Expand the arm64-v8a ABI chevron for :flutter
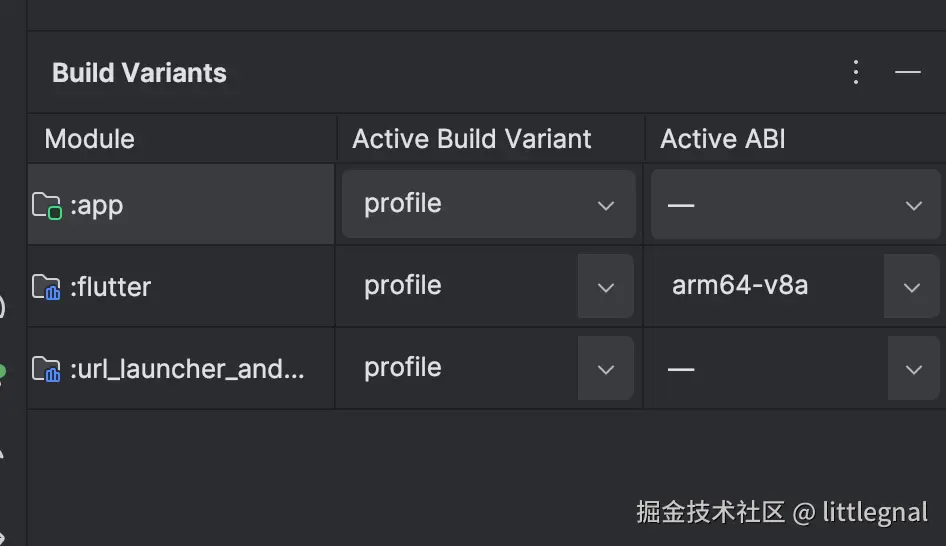The image size is (946, 546). point(911,286)
